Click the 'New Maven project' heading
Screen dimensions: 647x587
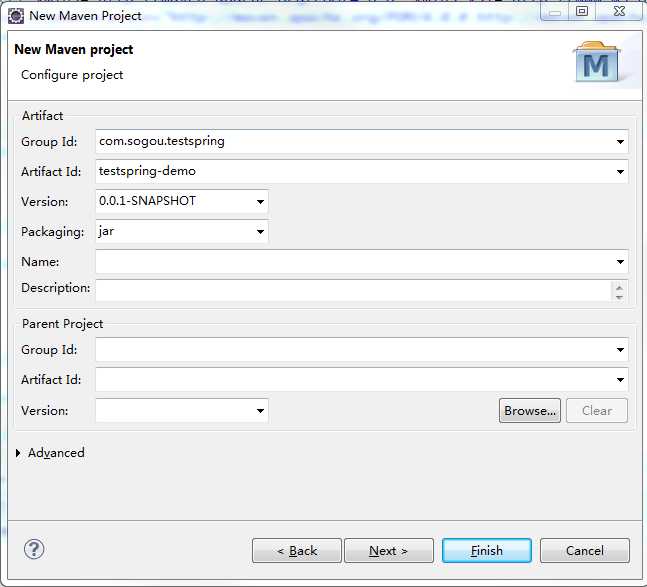(x=73, y=50)
